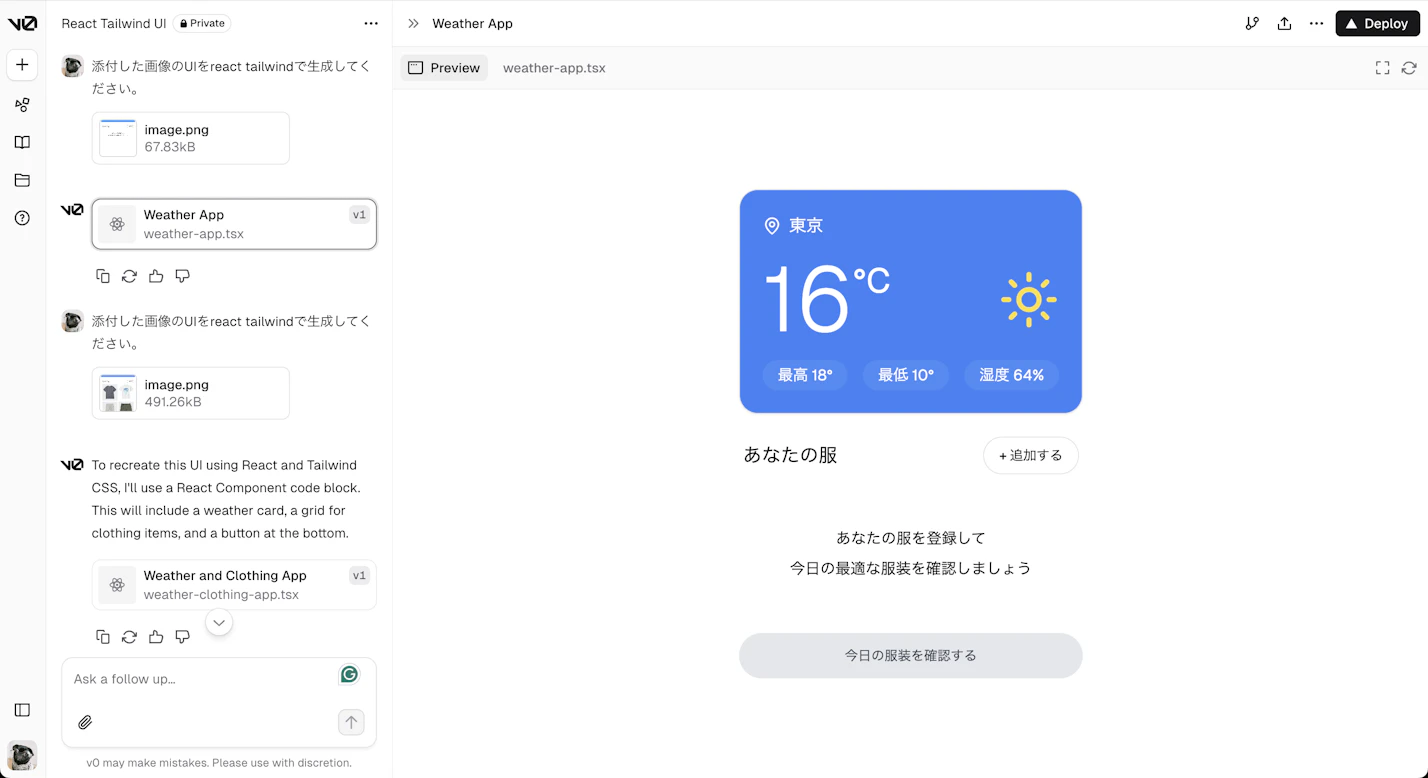1428x778 pixels.
Task: Open the more options menu beside Deploy
Action: (x=1316, y=23)
